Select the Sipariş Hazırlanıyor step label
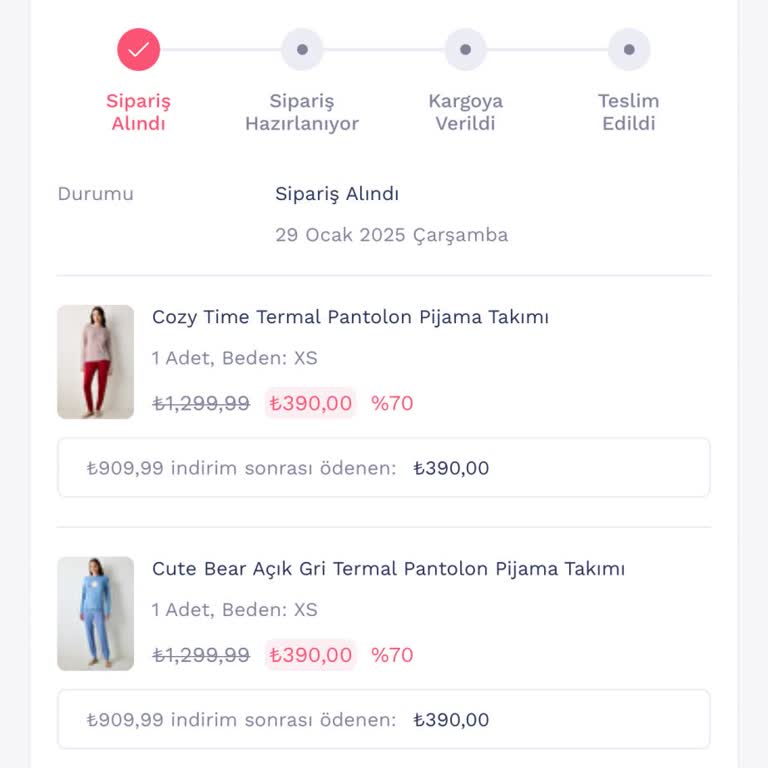Image resolution: width=768 pixels, height=768 pixels. pyautogui.click(x=302, y=112)
